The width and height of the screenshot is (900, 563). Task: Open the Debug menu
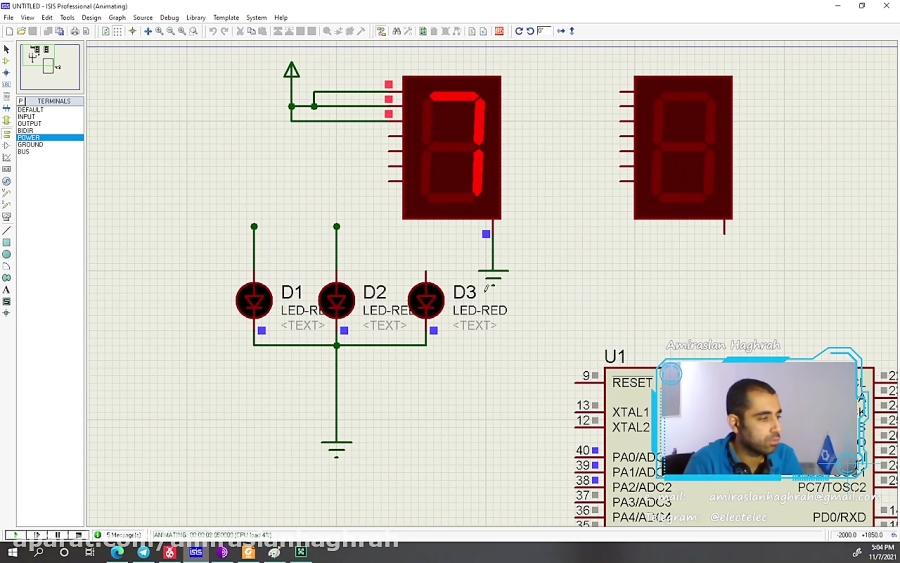(169, 18)
